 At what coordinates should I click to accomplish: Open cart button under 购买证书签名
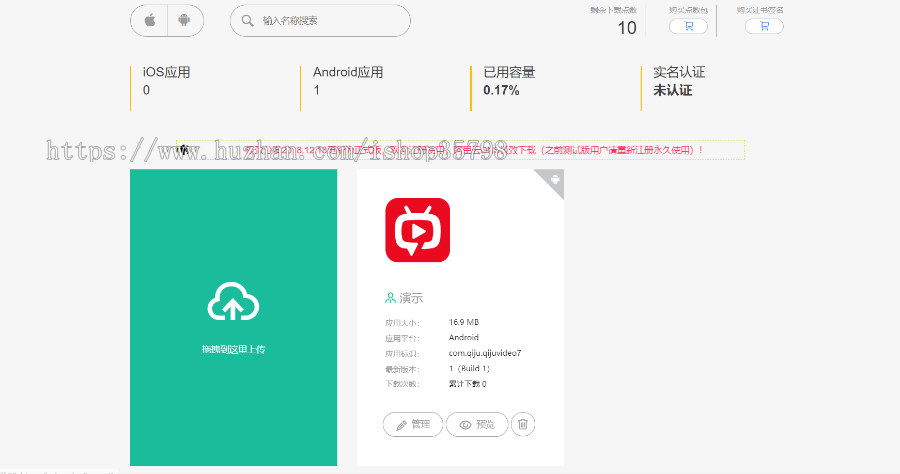coord(764,27)
